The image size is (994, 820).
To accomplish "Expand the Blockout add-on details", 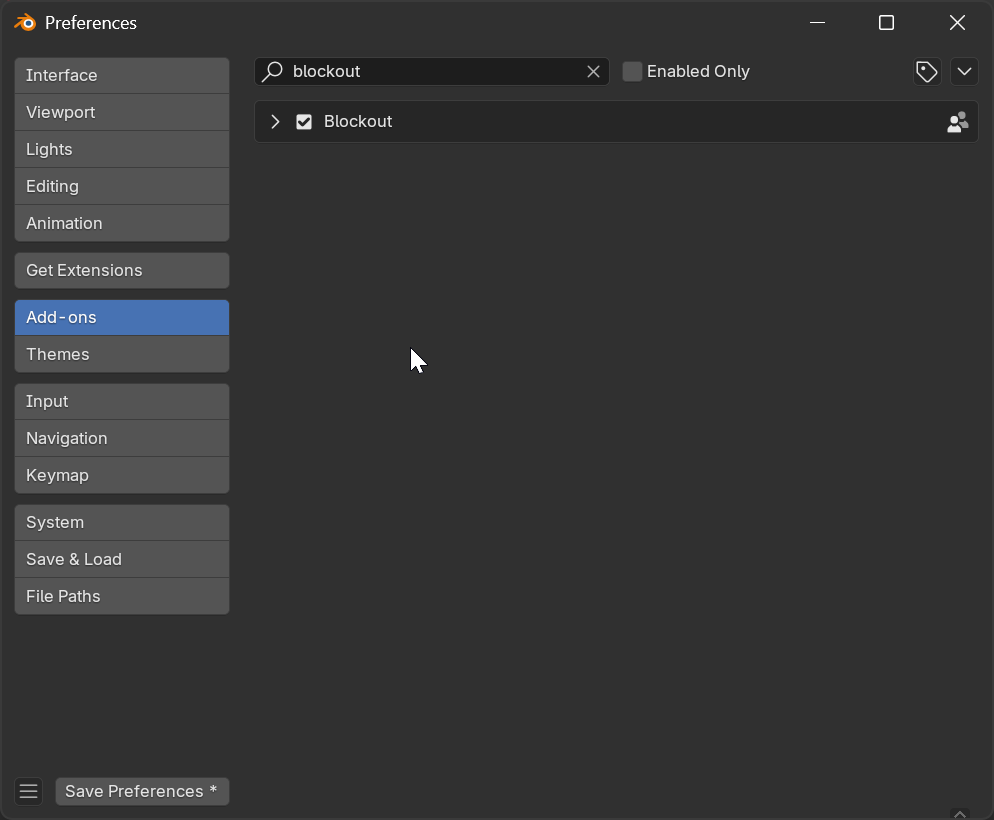I will pos(276,122).
